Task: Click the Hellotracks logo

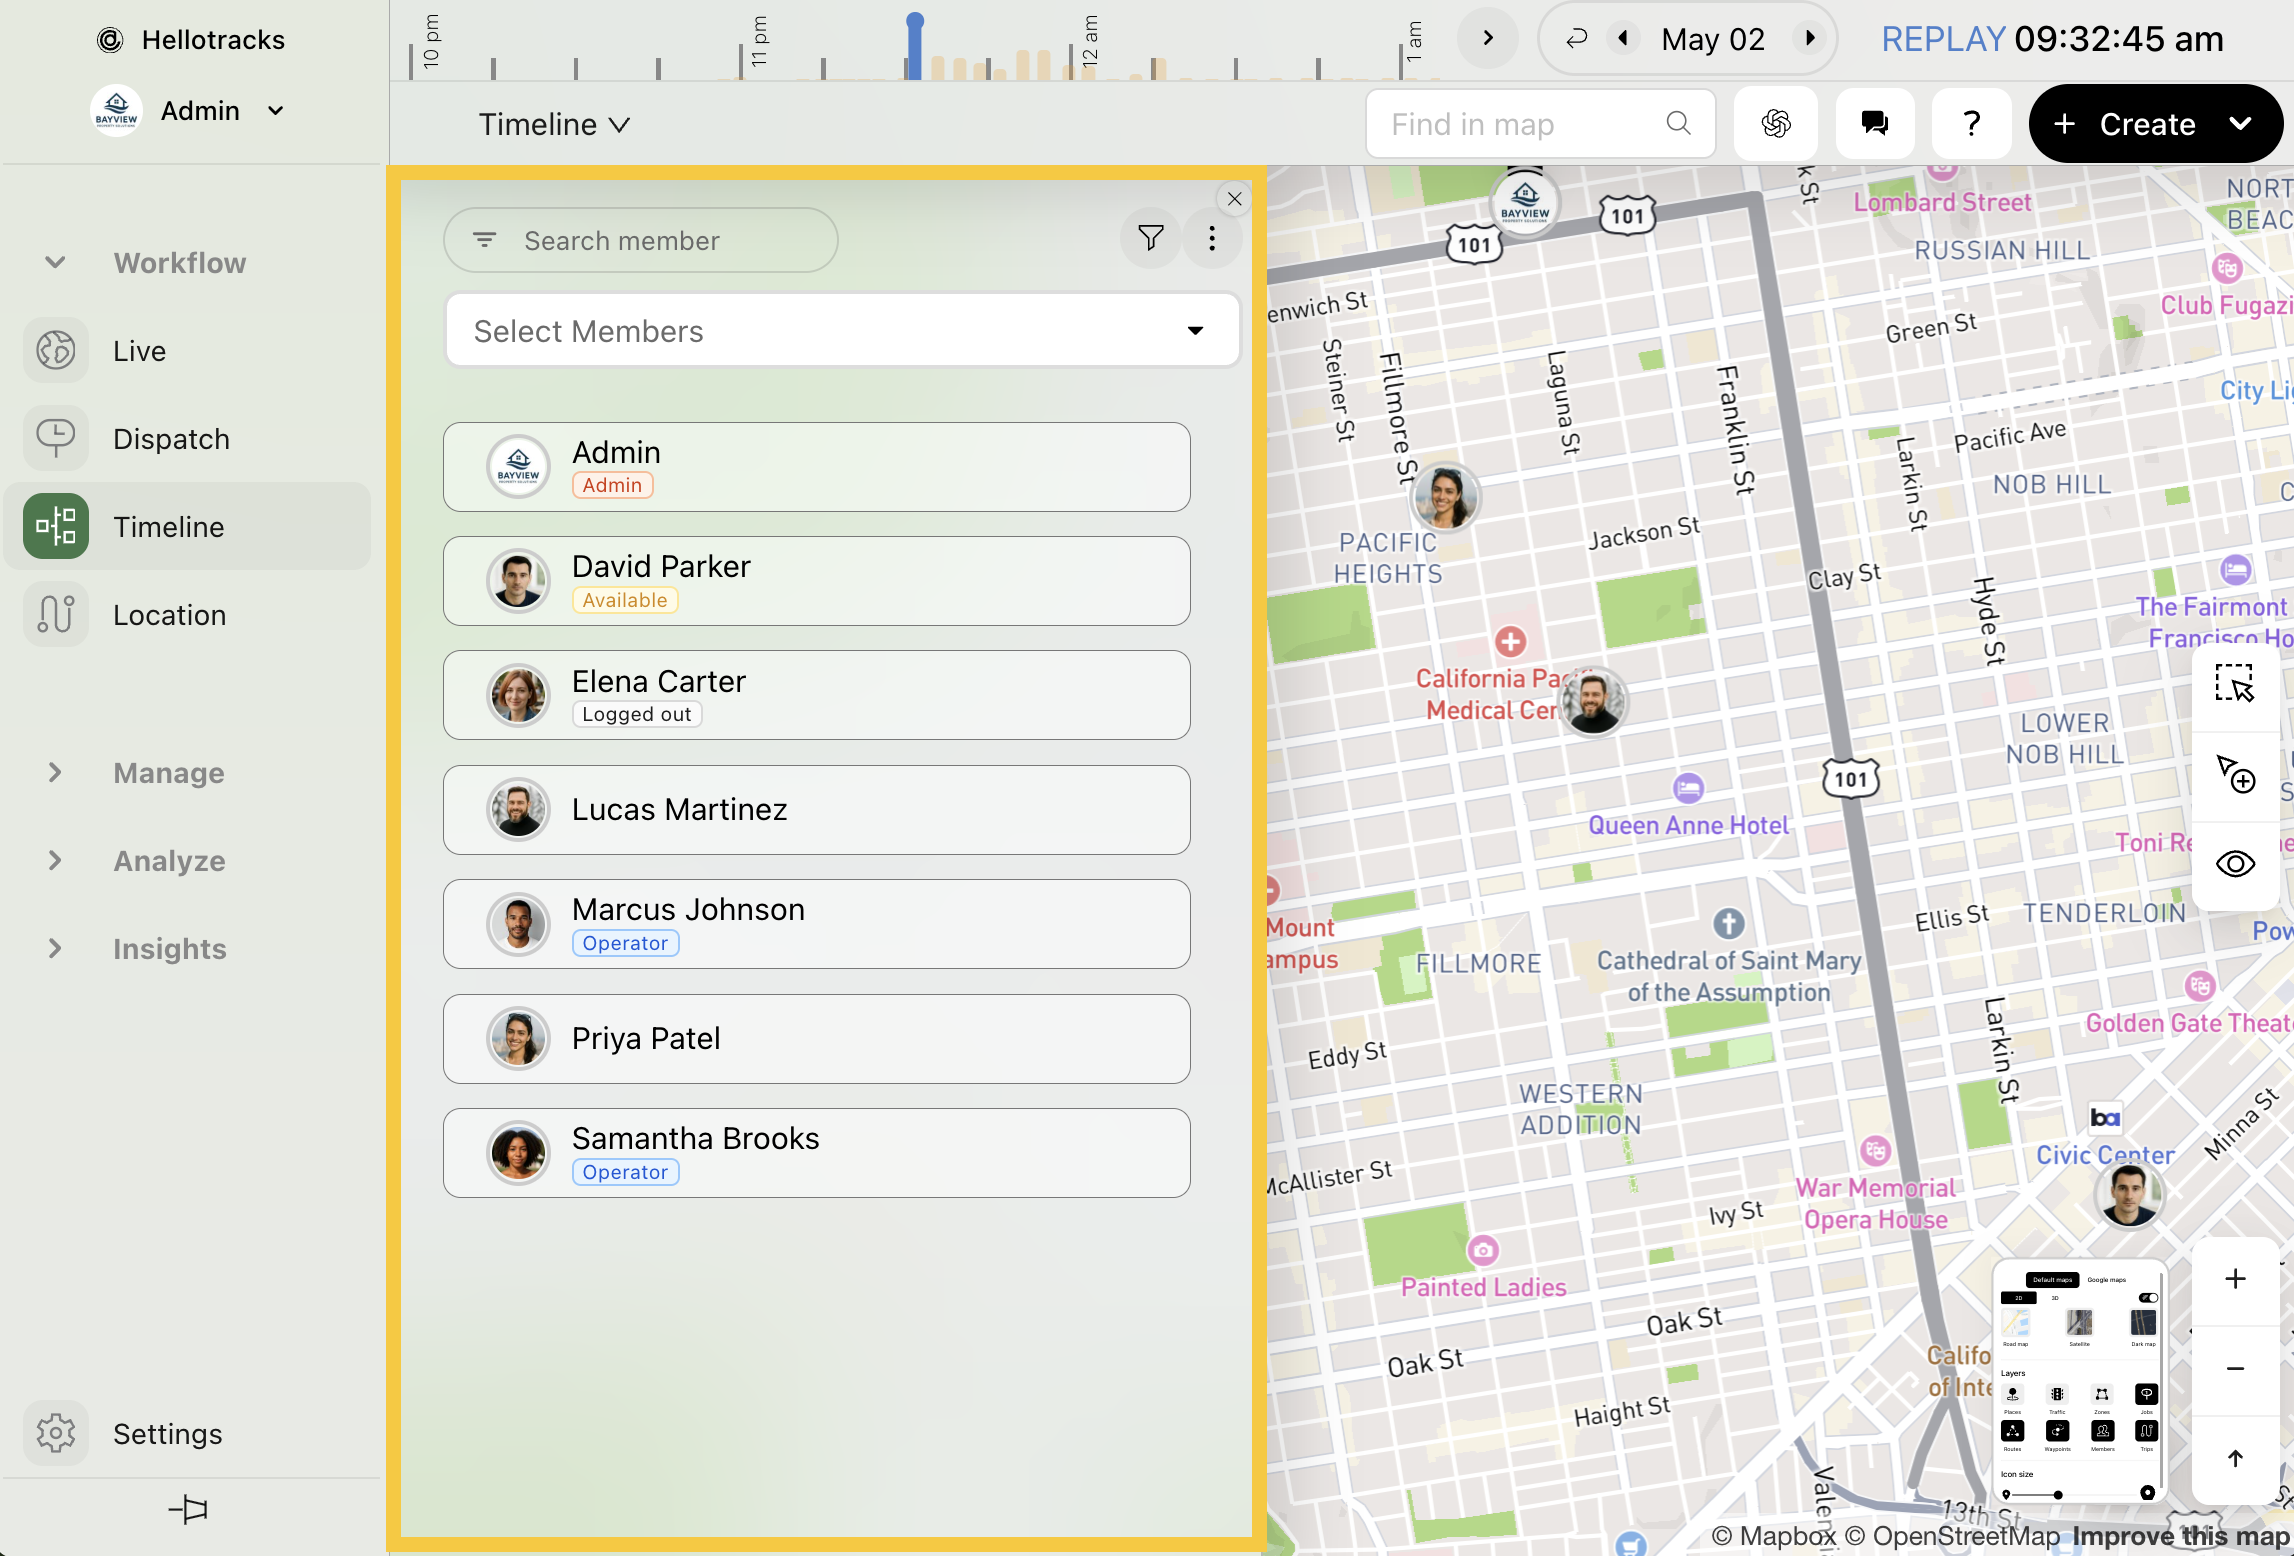Action: click(110, 40)
